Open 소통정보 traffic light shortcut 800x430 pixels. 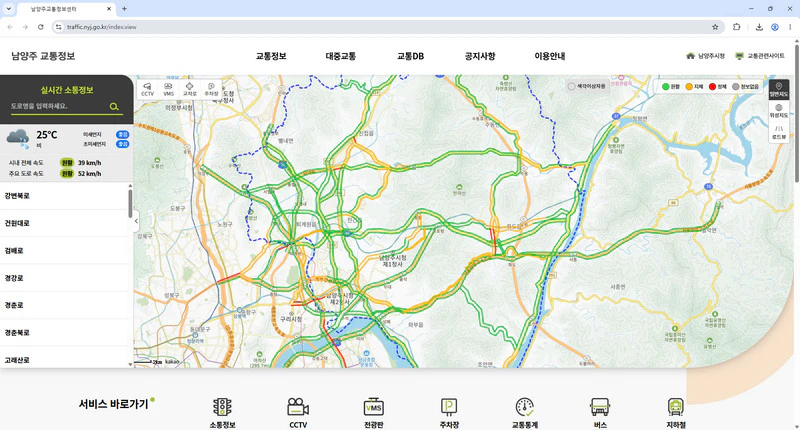pyautogui.click(x=222, y=413)
